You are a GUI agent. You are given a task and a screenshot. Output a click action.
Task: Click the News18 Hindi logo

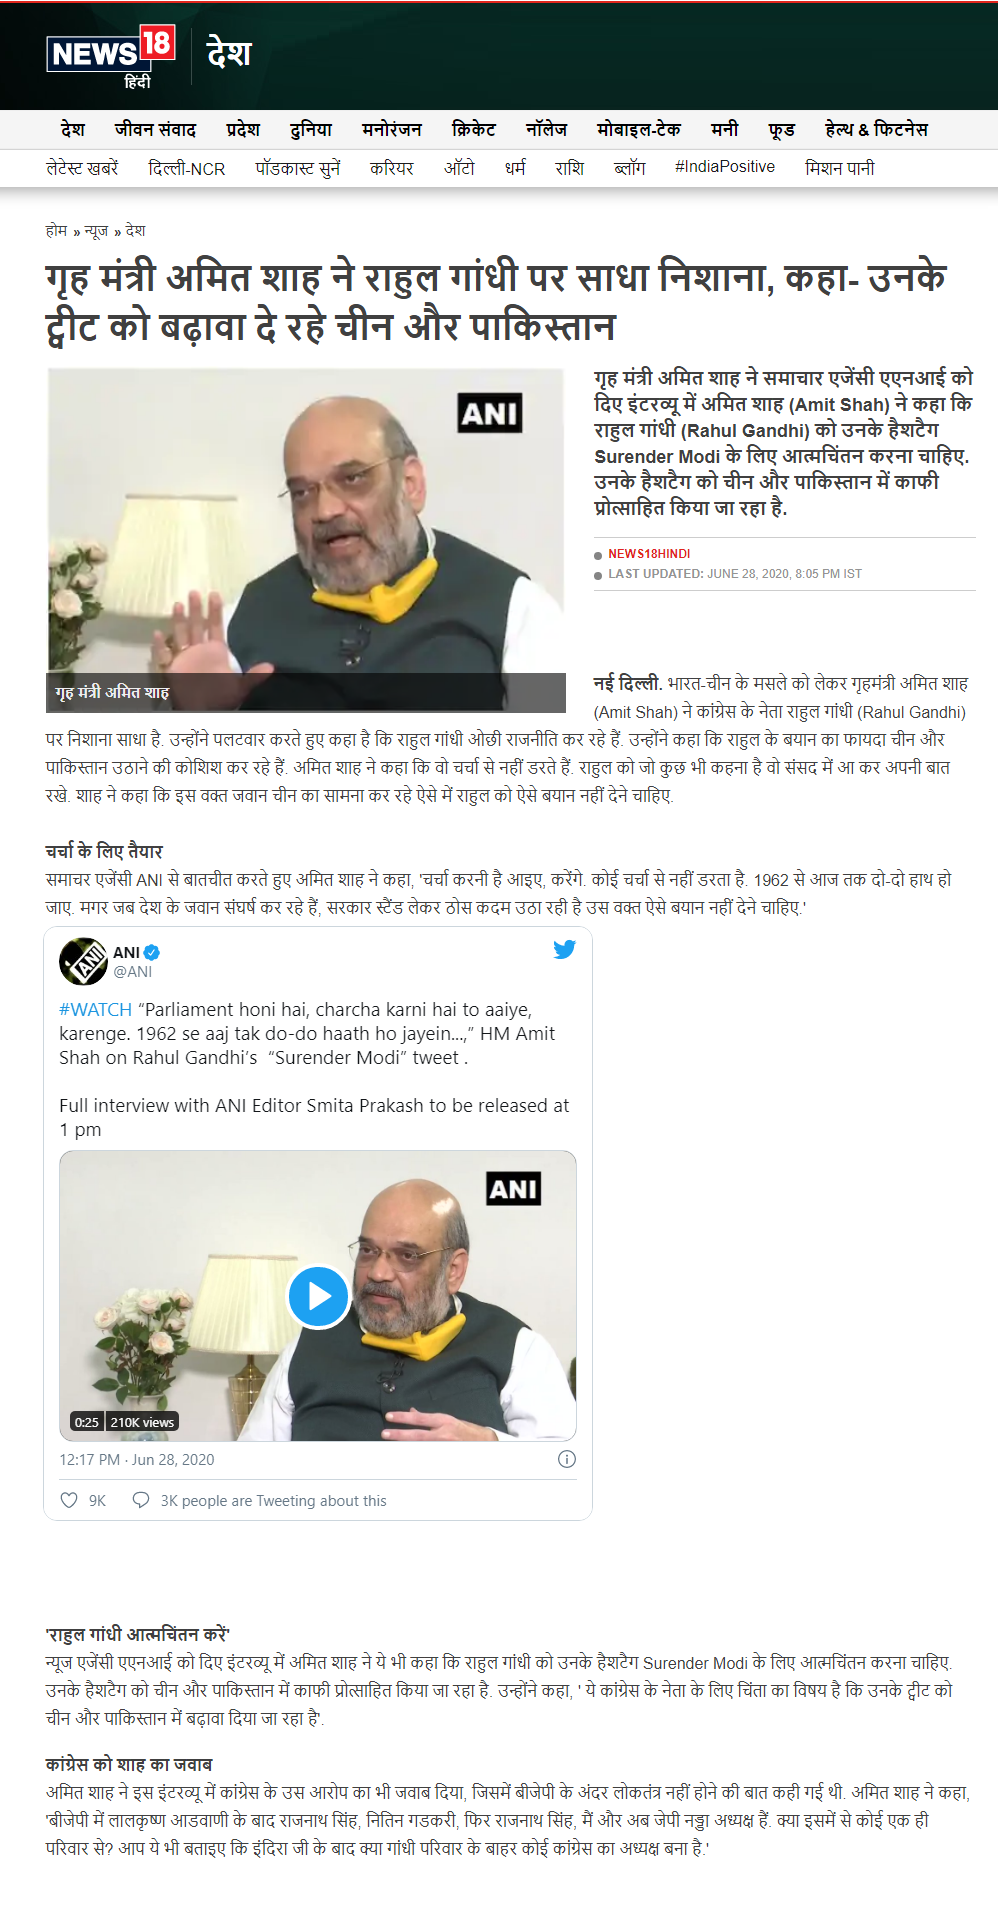(111, 57)
